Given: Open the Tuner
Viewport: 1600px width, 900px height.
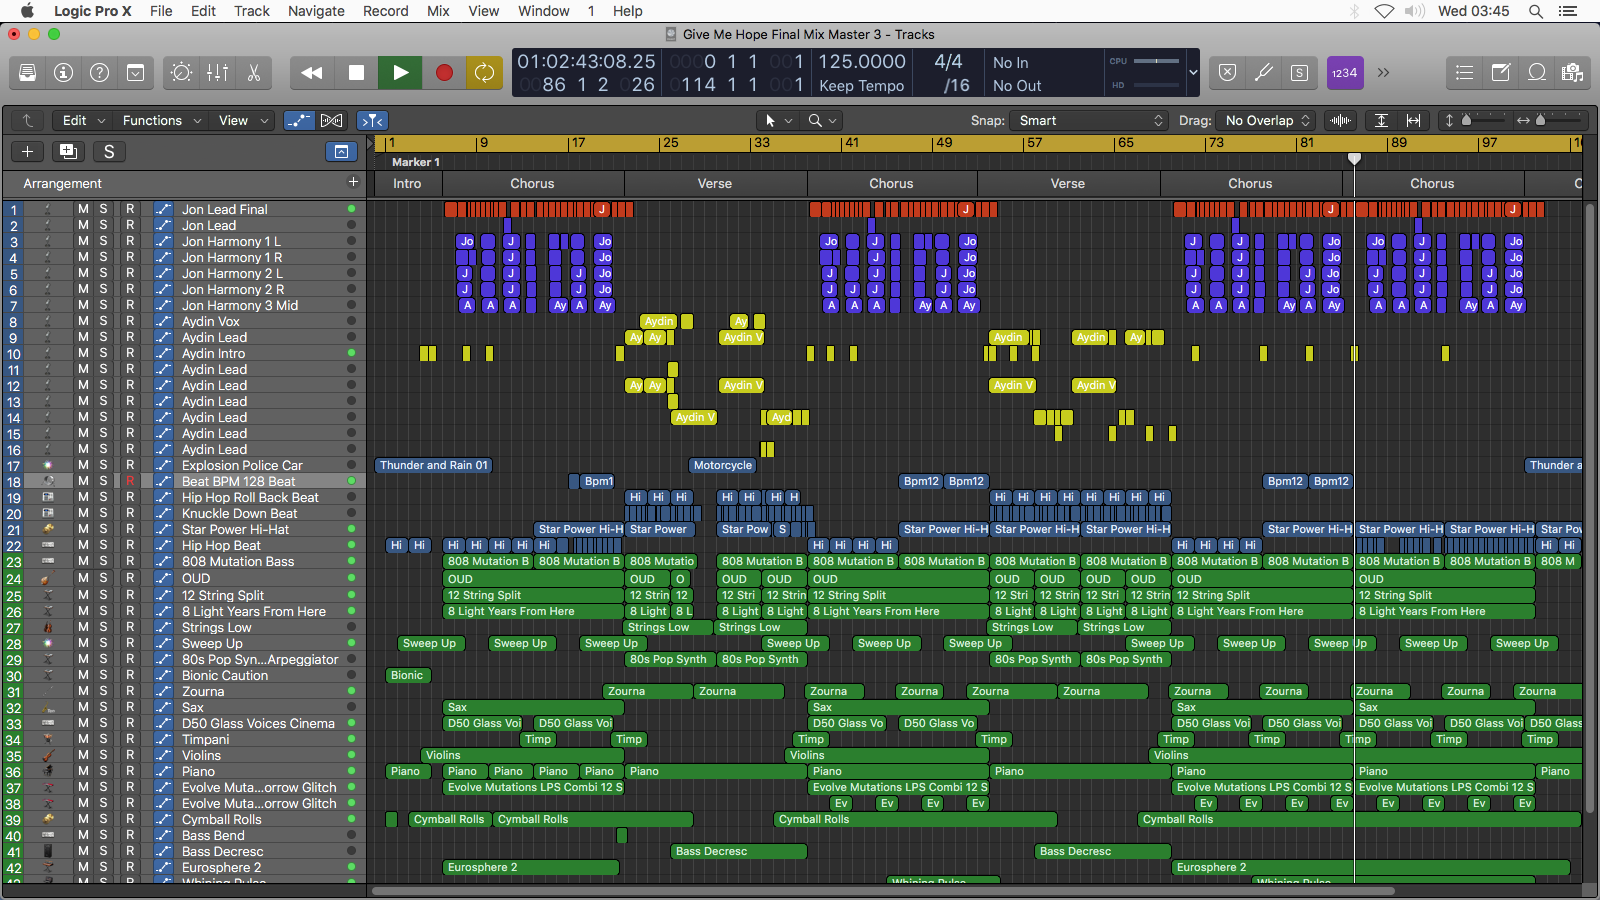Looking at the screenshot, I should coord(1264,72).
